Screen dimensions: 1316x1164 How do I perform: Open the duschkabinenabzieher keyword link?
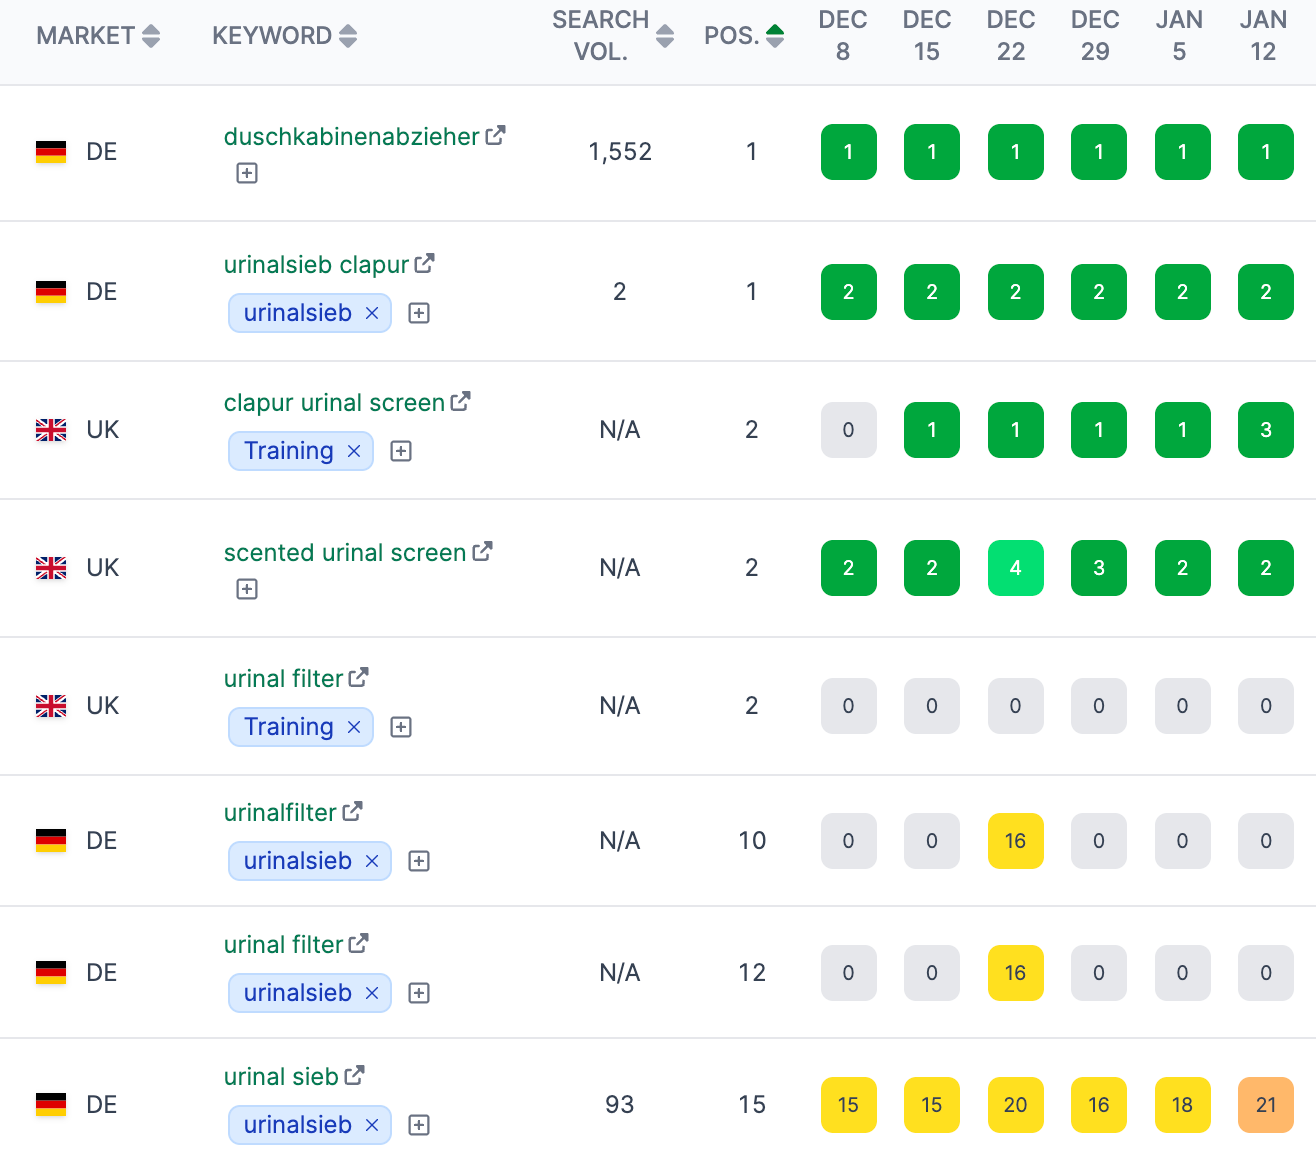click(x=352, y=137)
